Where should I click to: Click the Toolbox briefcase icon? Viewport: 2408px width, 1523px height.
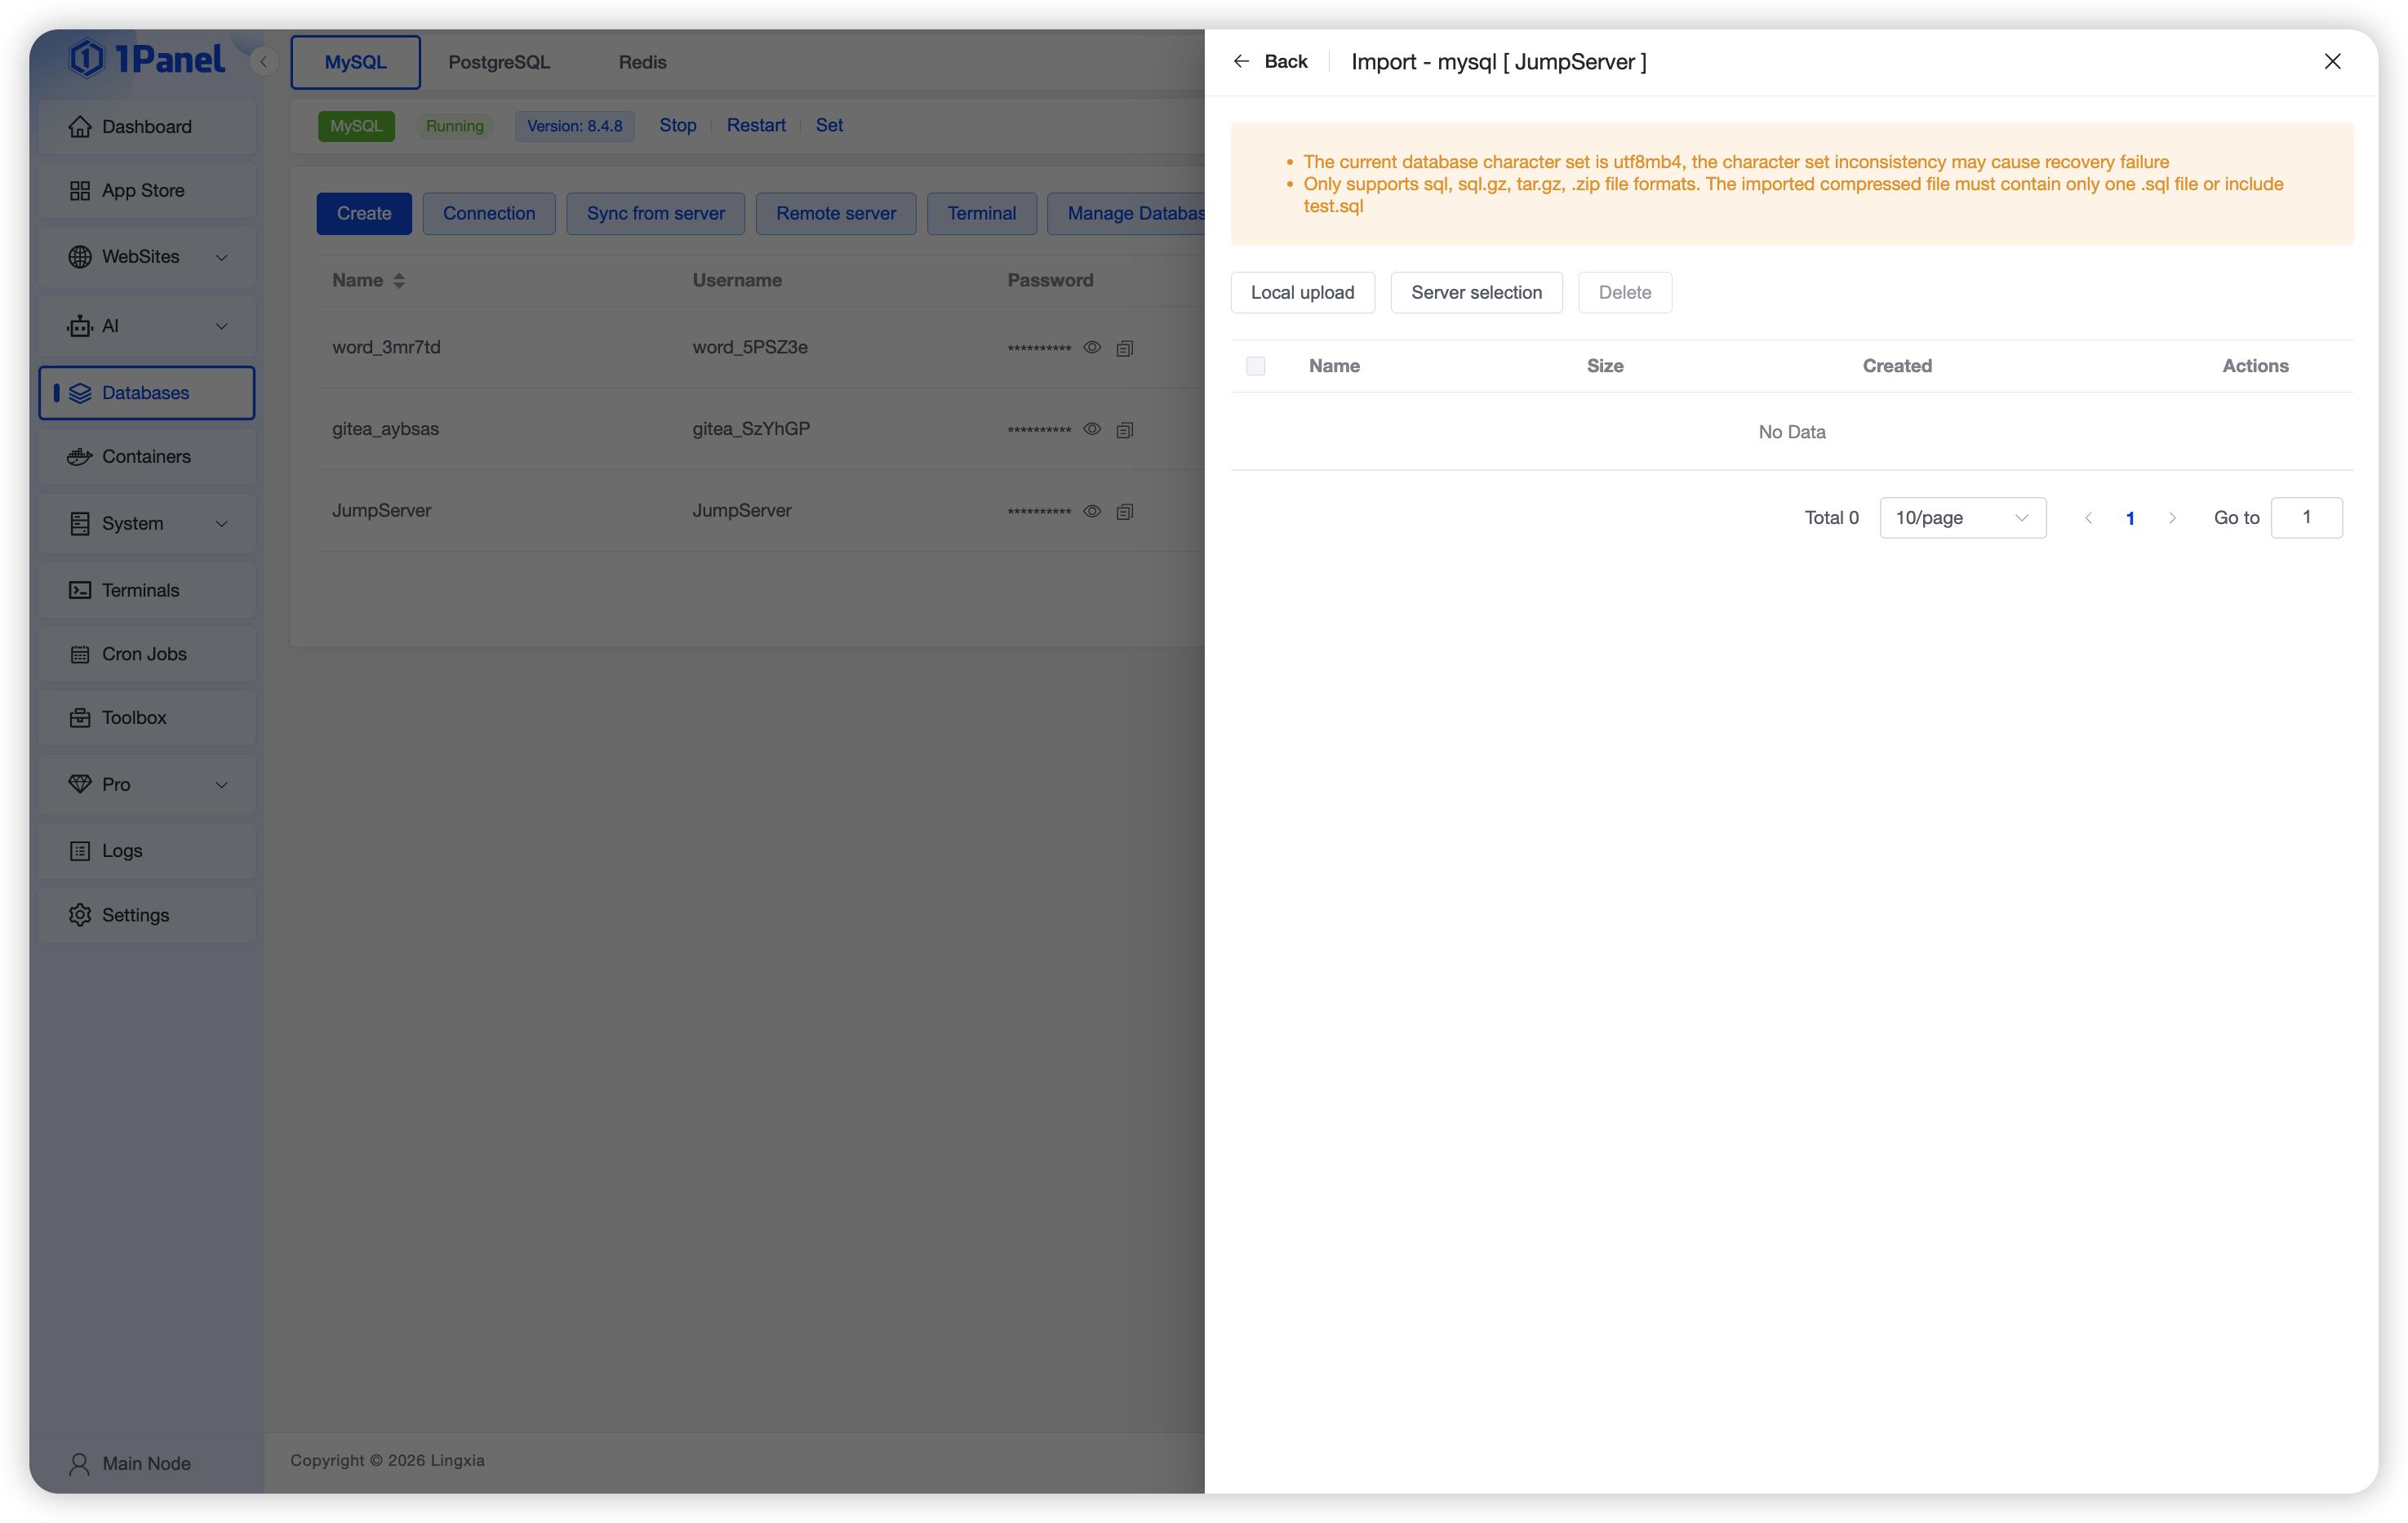pos(79,718)
